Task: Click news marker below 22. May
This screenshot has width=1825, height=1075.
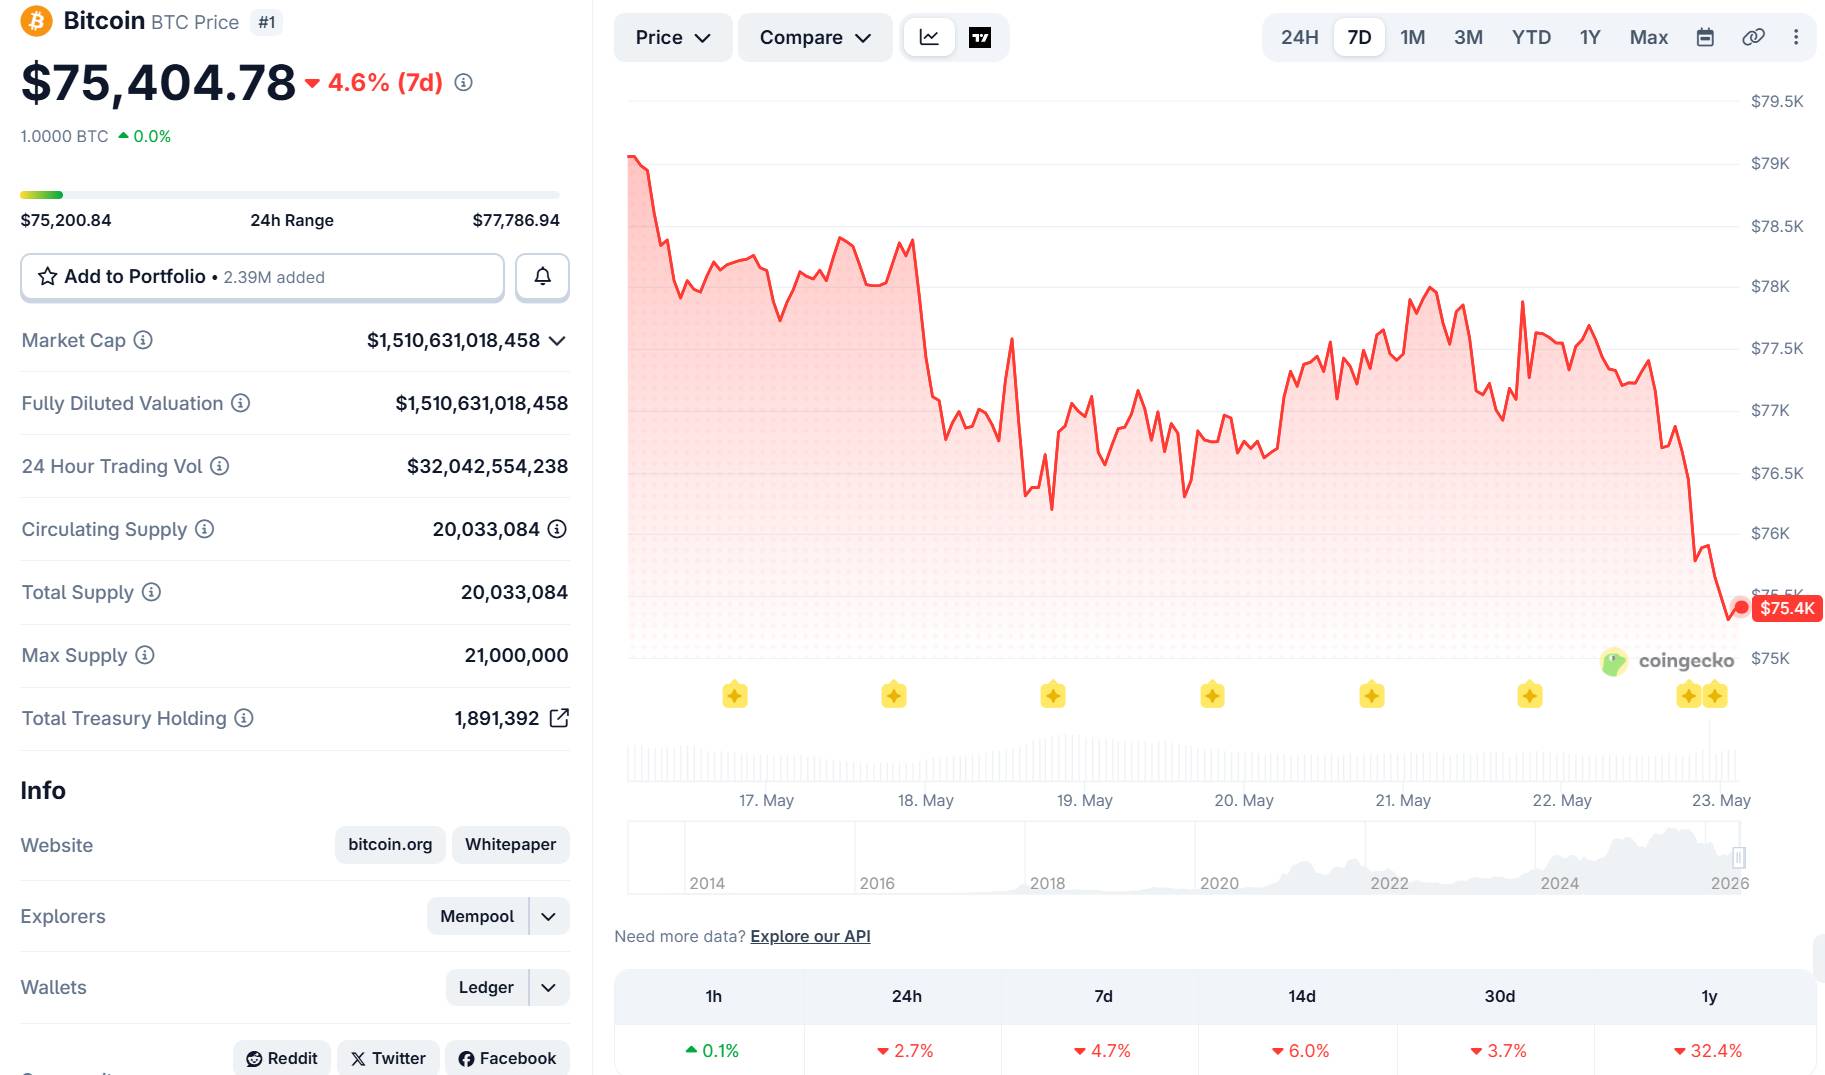Action: [x=1530, y=694]
